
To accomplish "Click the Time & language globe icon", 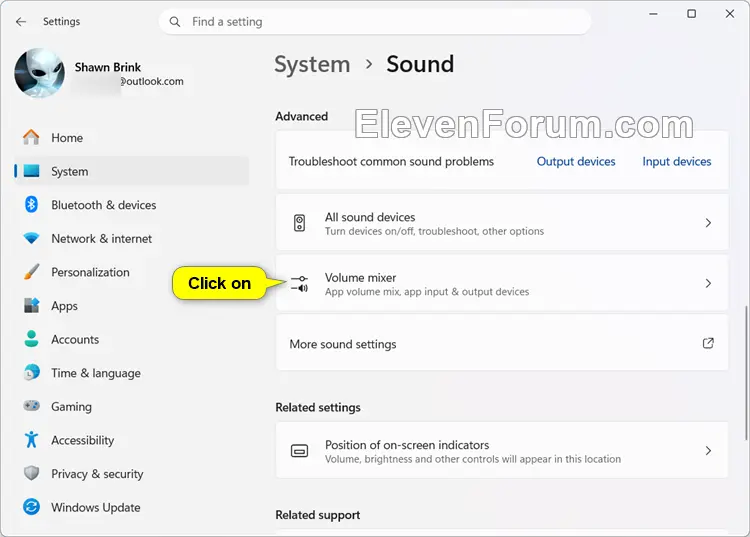I will point(32,373).
